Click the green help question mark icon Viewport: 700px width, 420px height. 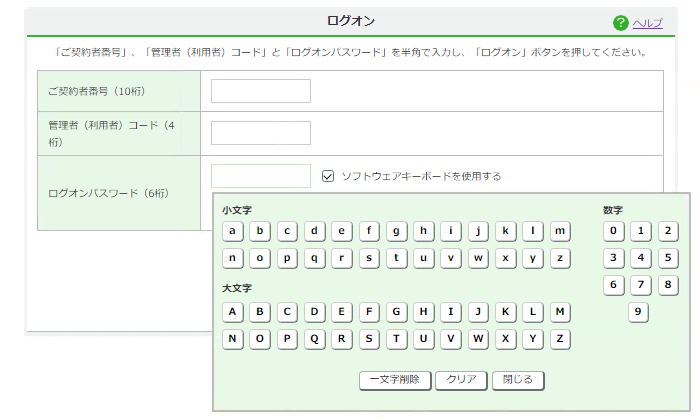[621, 23]
